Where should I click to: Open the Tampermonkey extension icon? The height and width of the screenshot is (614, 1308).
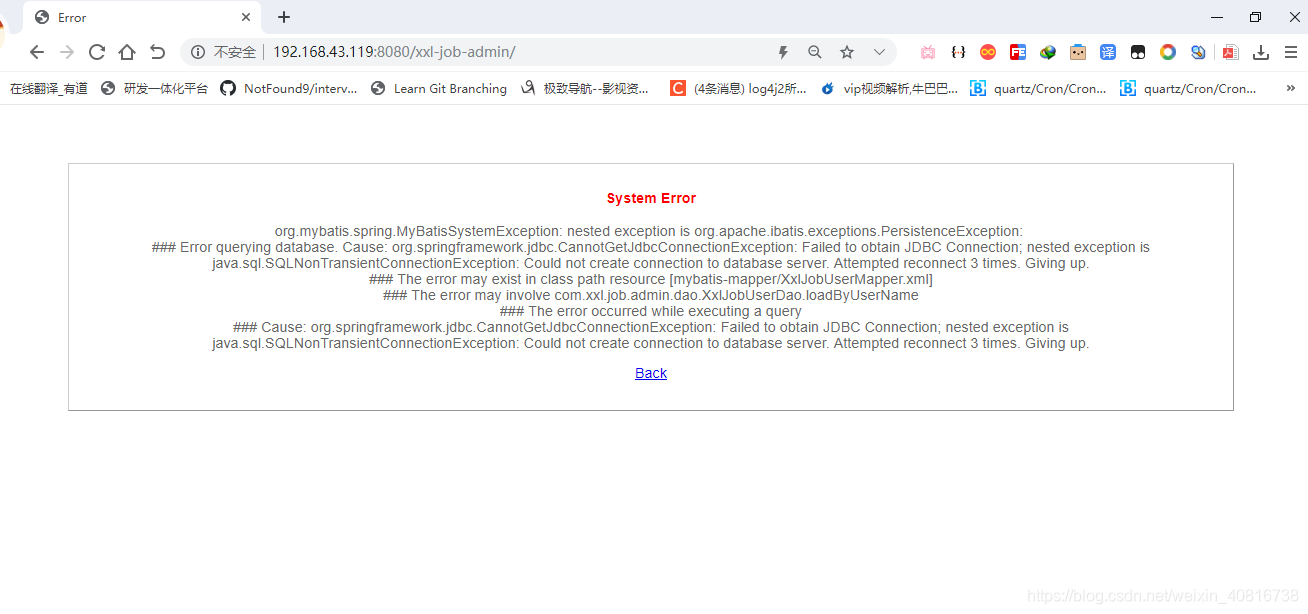(x=1138, y=52)
